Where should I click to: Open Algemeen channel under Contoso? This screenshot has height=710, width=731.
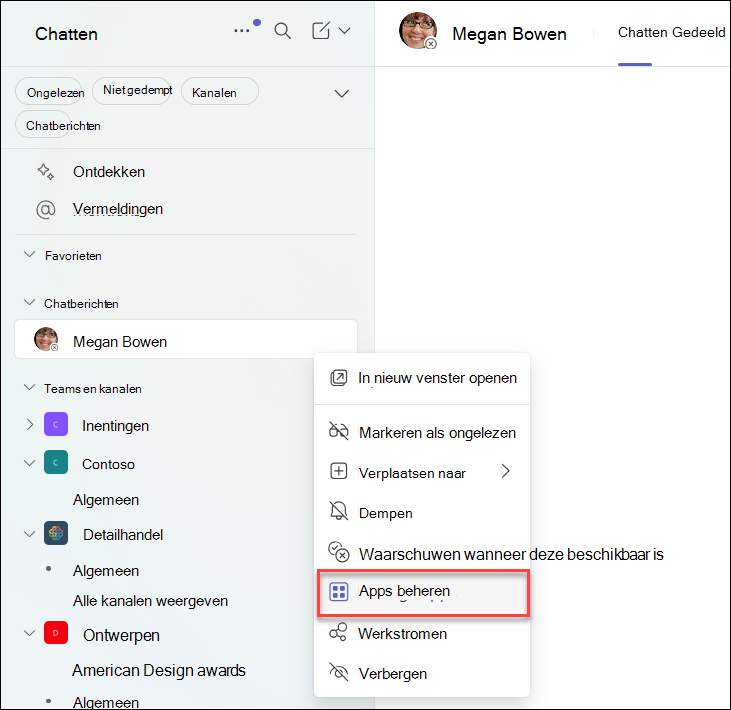coord(106,500)
